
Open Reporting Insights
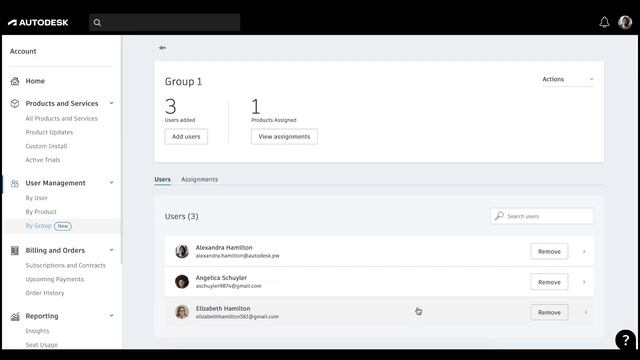[37, 331]
